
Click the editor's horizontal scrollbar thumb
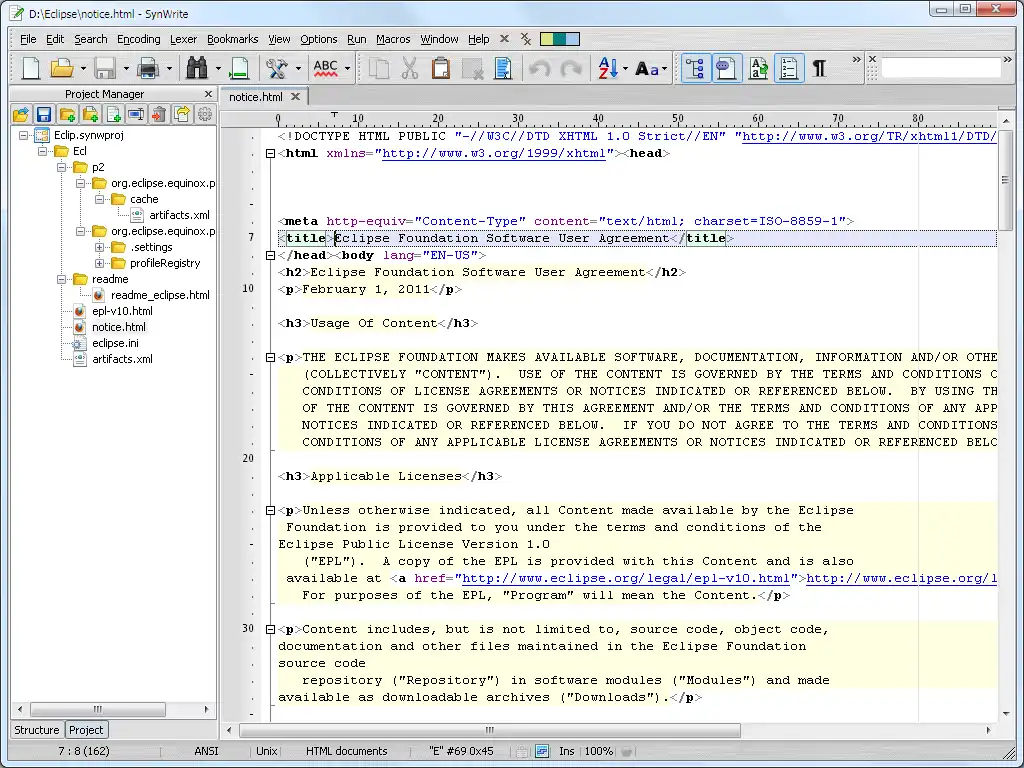488,730
